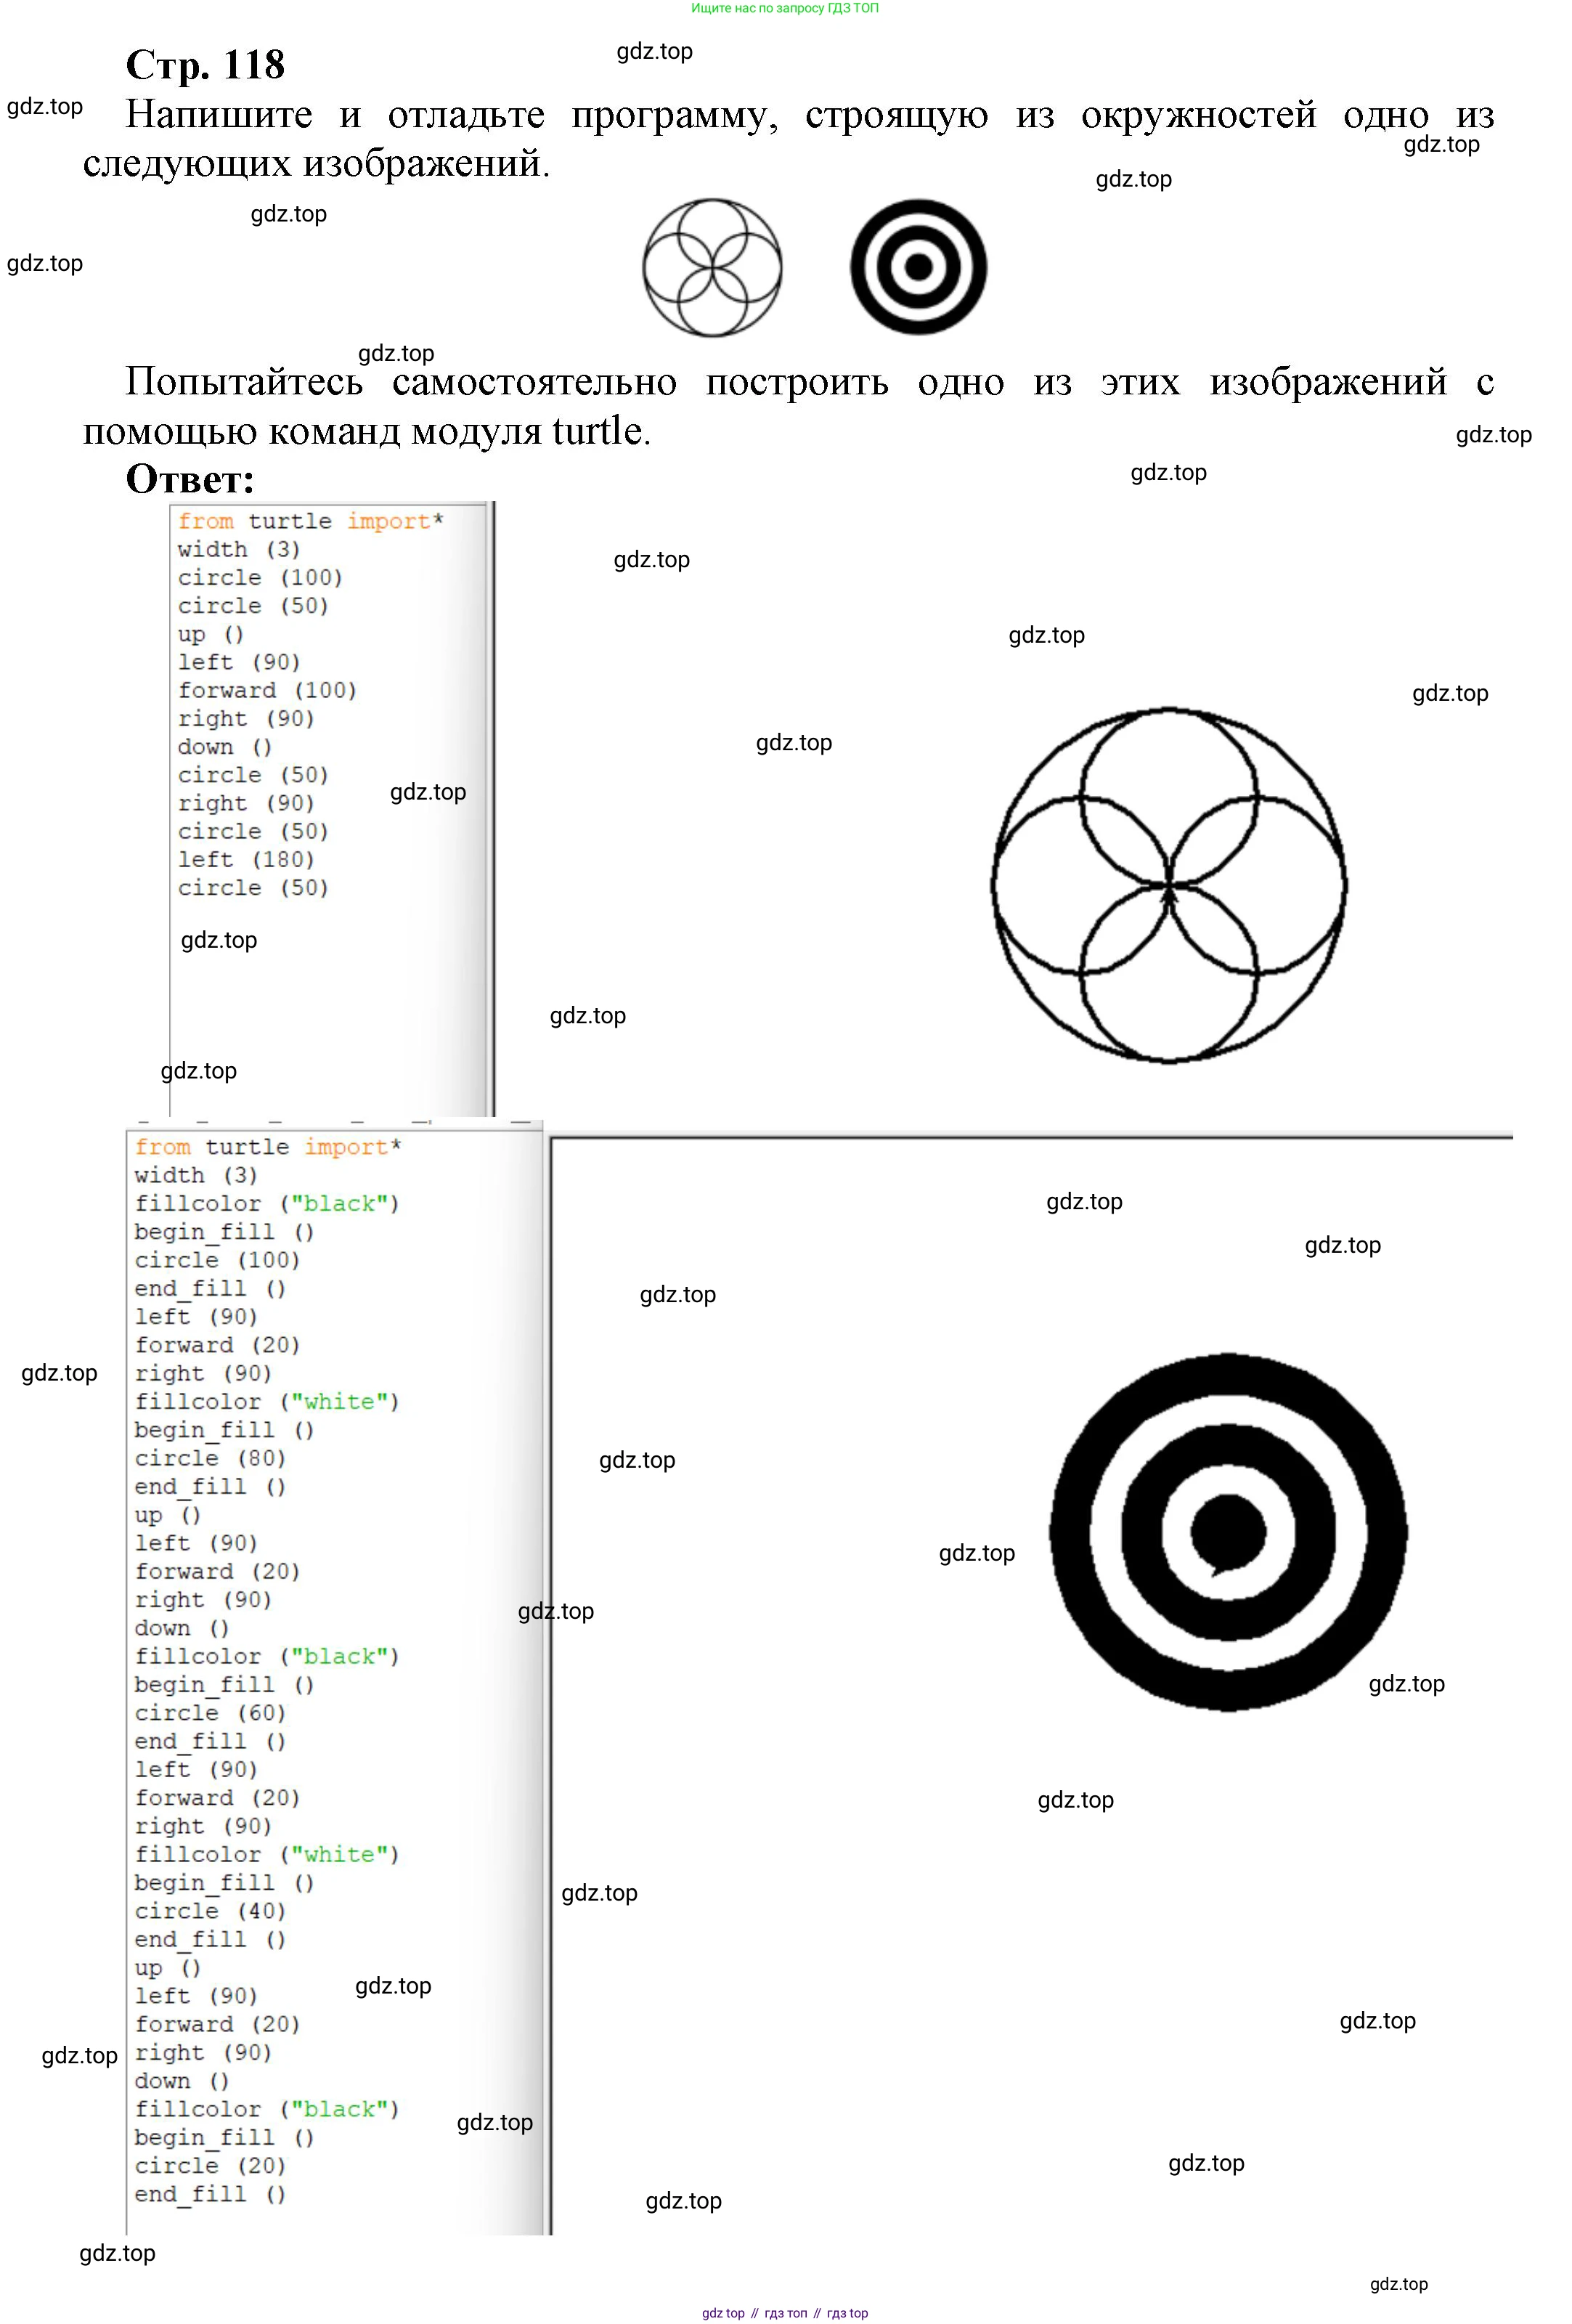
Task: Click the word "самостоятельно" in the paragraph
Action: (x=534, y=382)
